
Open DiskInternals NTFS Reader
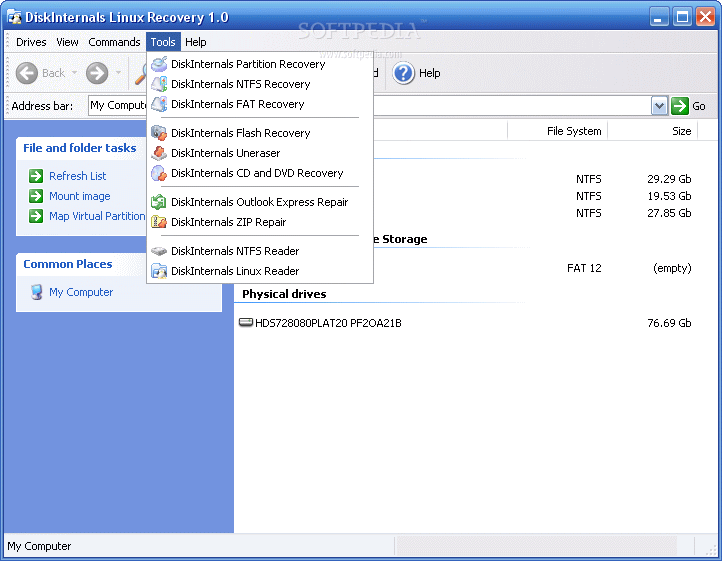260,251
